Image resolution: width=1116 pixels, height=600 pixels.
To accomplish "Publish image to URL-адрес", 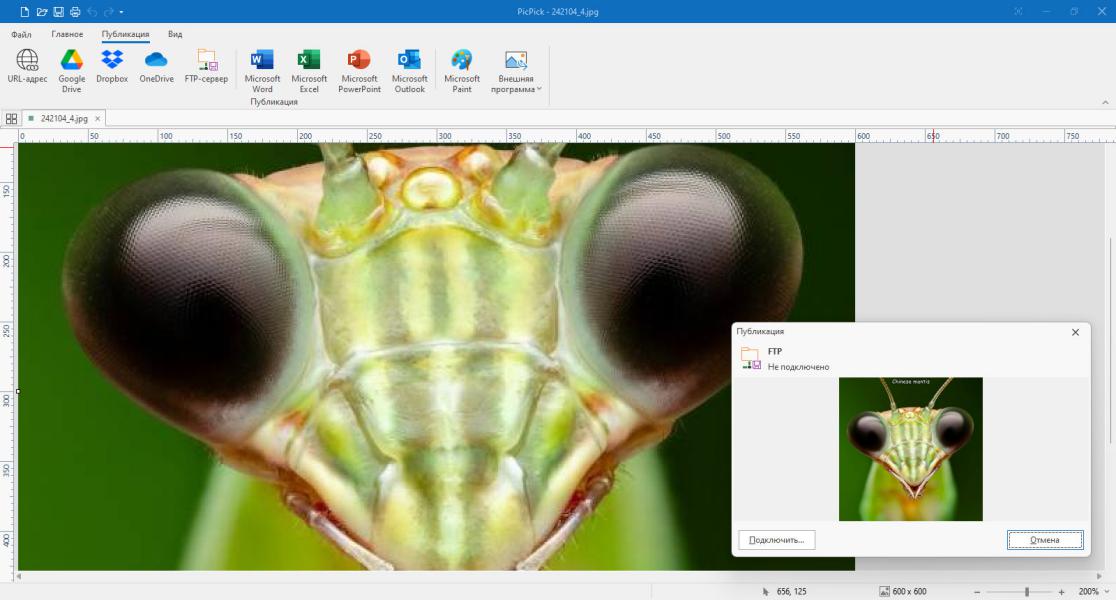I will pos(27,67).
